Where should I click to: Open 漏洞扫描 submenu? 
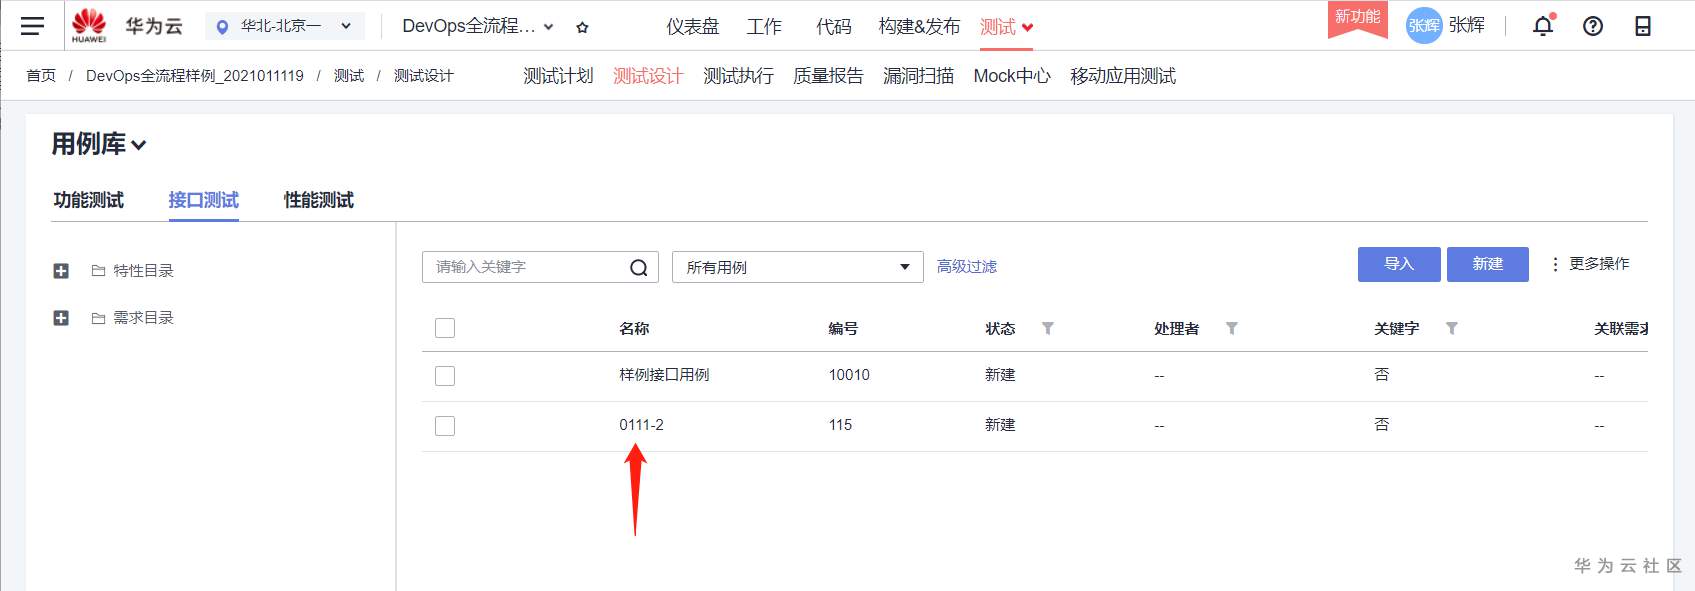tap(918, 76)
